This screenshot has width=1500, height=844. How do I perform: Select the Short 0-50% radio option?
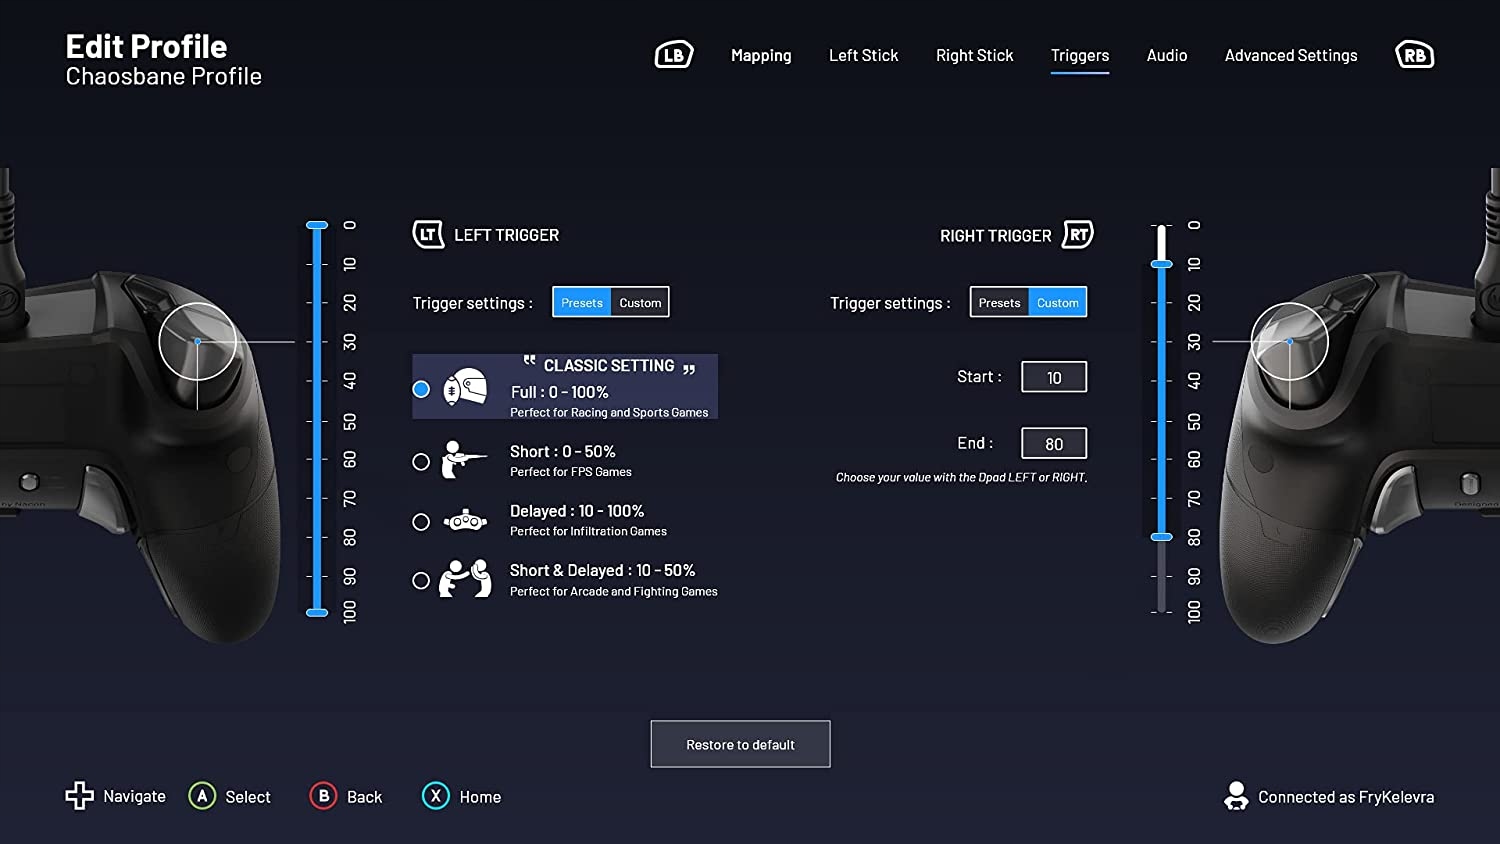(x=421, y=462)
